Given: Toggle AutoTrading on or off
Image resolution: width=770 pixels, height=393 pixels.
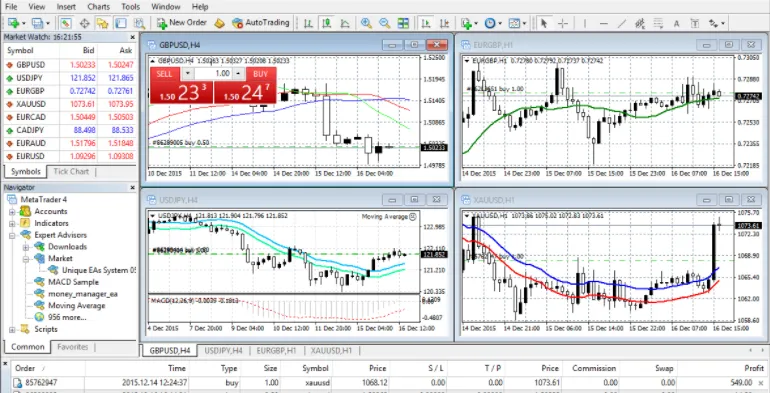Looking at the screenshot, I should pos(261,23).
